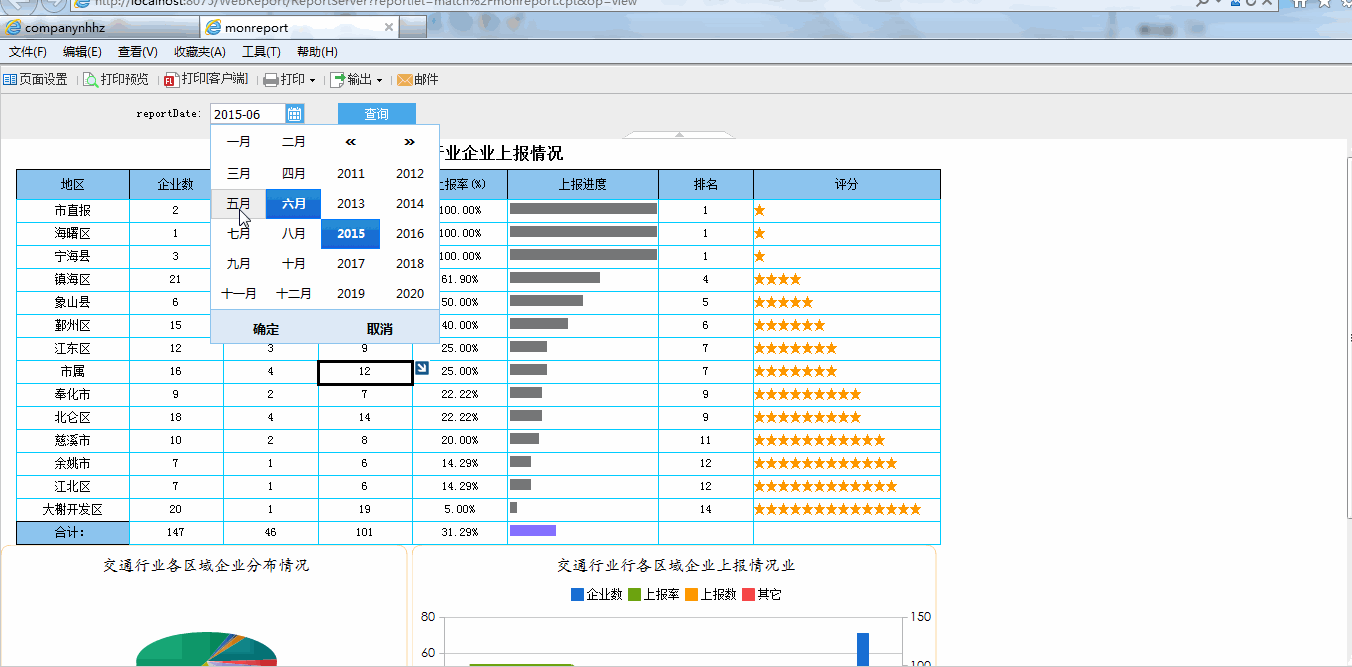Select 六月 in month picker
Viewport: 1352px width, 667px height.
[293, 203]
